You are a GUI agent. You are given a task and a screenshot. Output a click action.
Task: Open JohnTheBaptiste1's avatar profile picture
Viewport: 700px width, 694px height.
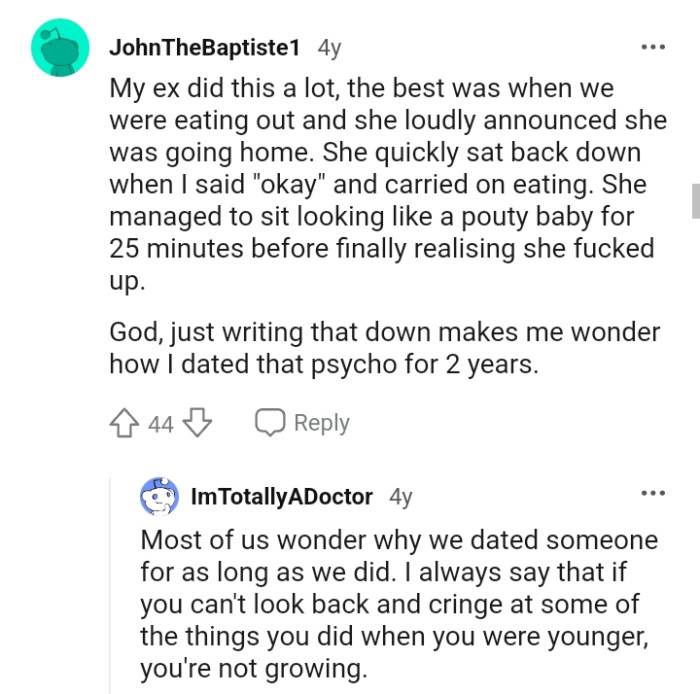[61, 47]
